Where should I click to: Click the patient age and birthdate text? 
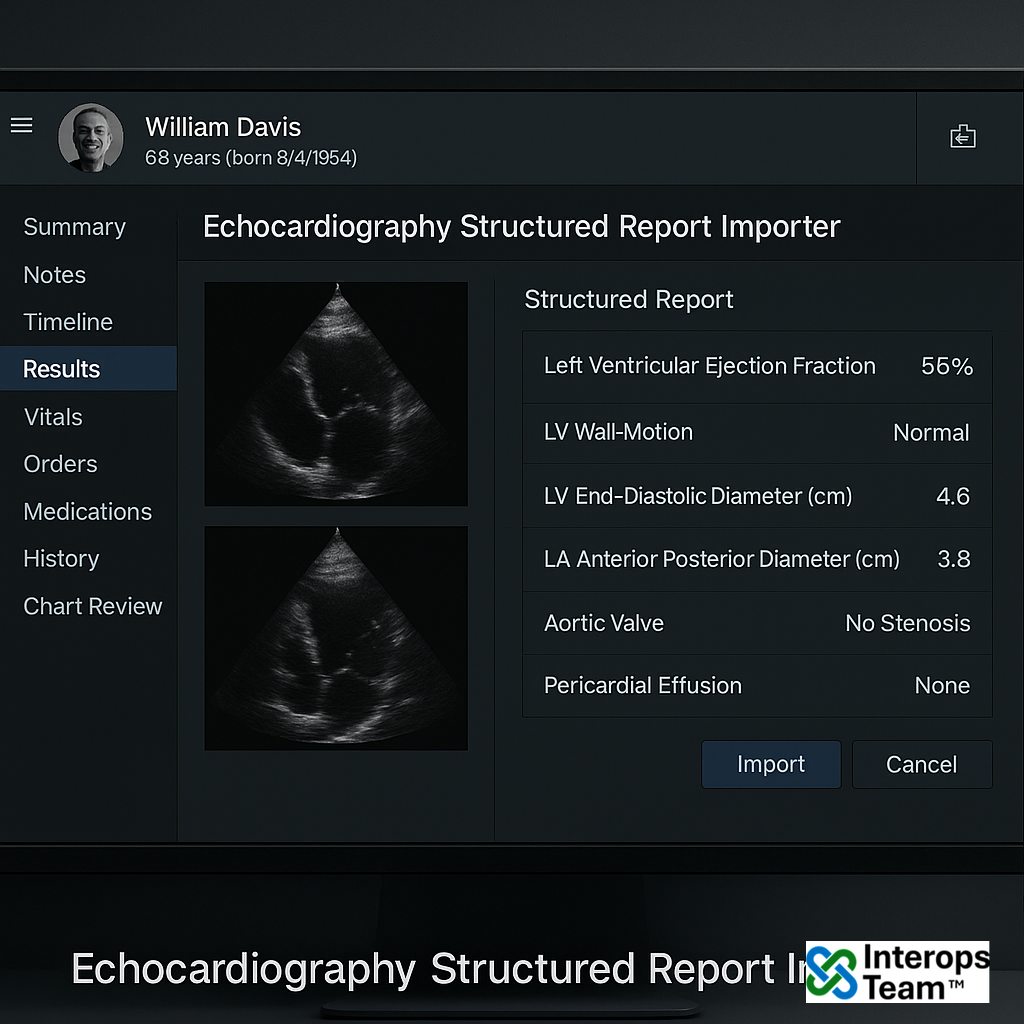251,157
